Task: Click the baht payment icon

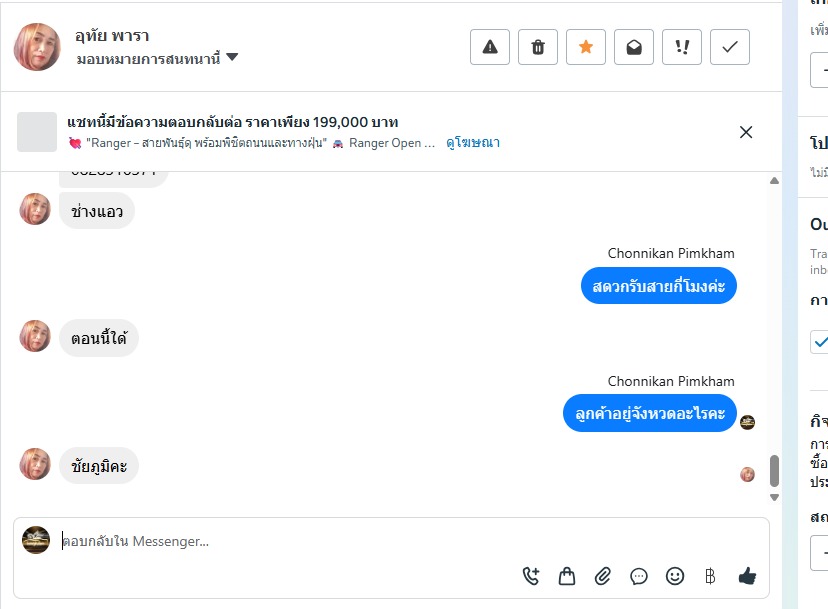Action: [710, 576]
